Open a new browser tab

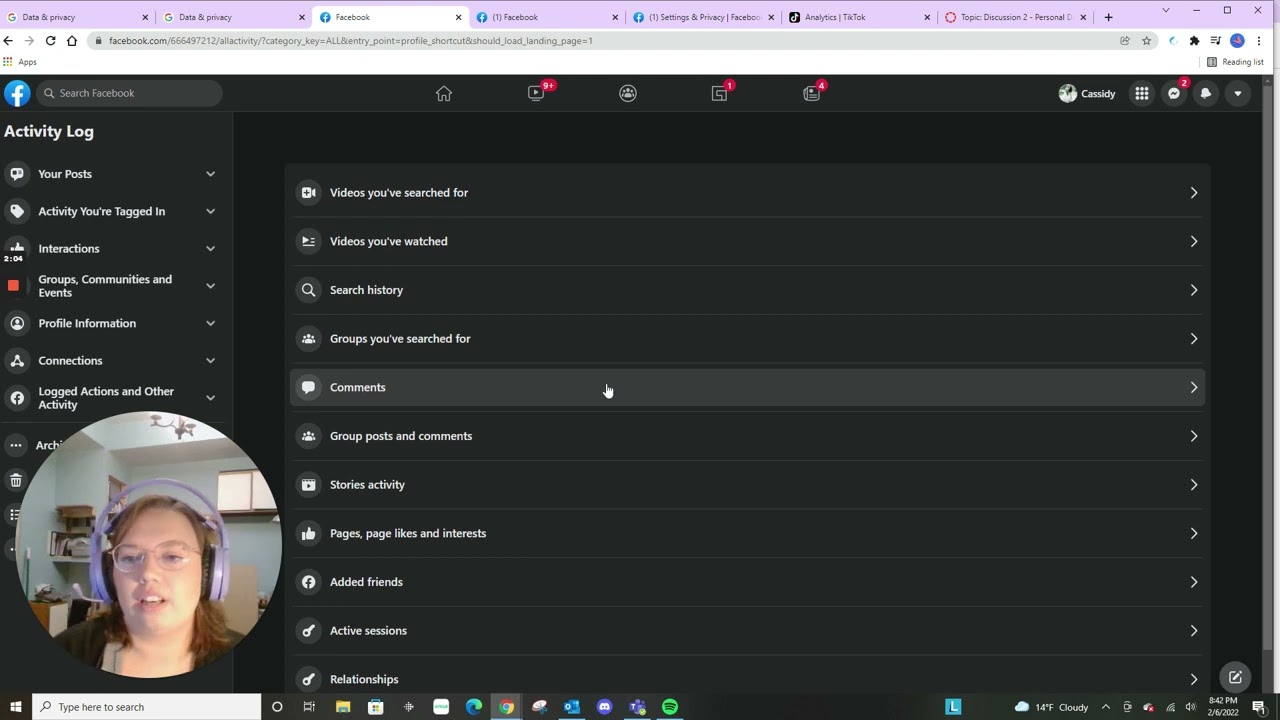pyautogui.click(x=1108, y=17)
